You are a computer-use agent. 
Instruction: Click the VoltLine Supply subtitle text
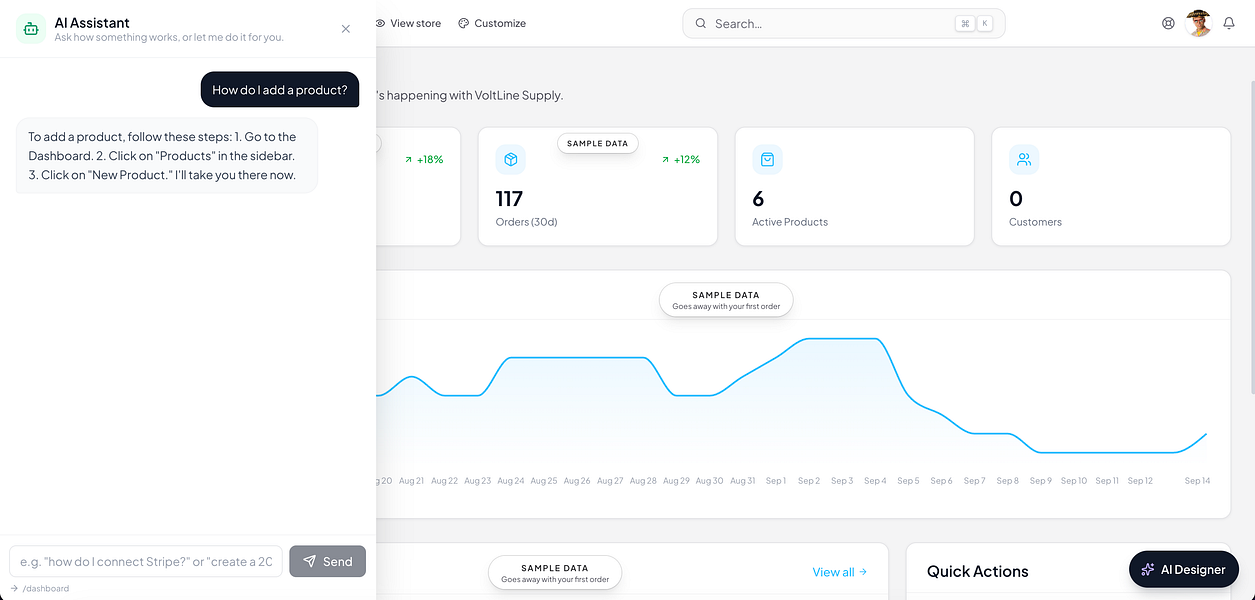470,95
